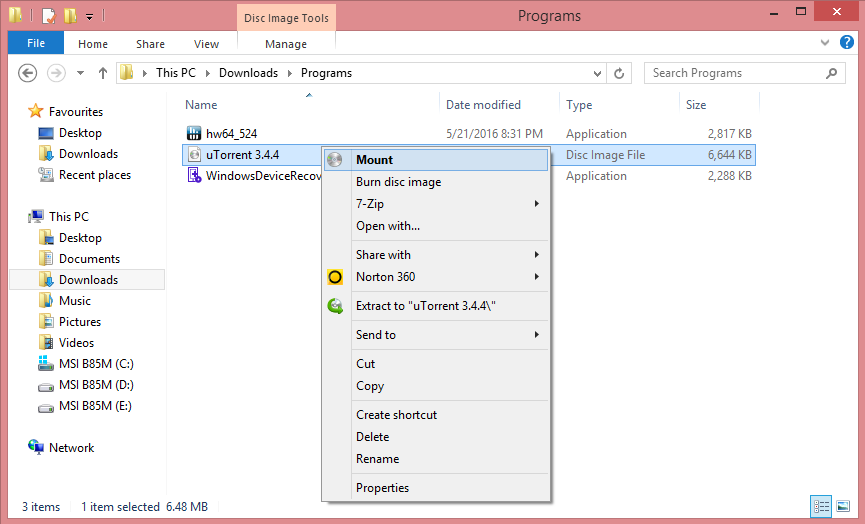This screenshot has width=865, height=524.
Task: Click the Mount disc icon in context menu
Action: (335, 159)
